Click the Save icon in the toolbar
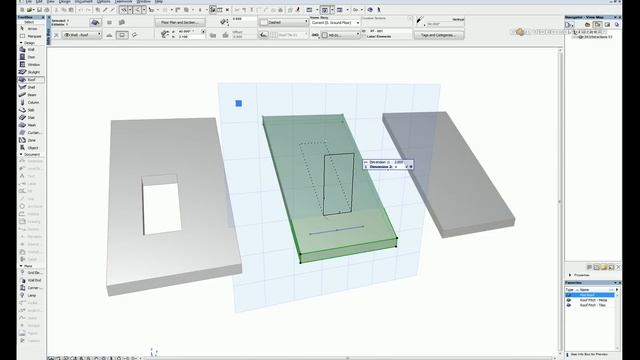Image resolution: width=640 pixels, height=360 pixels. (39, 10)
